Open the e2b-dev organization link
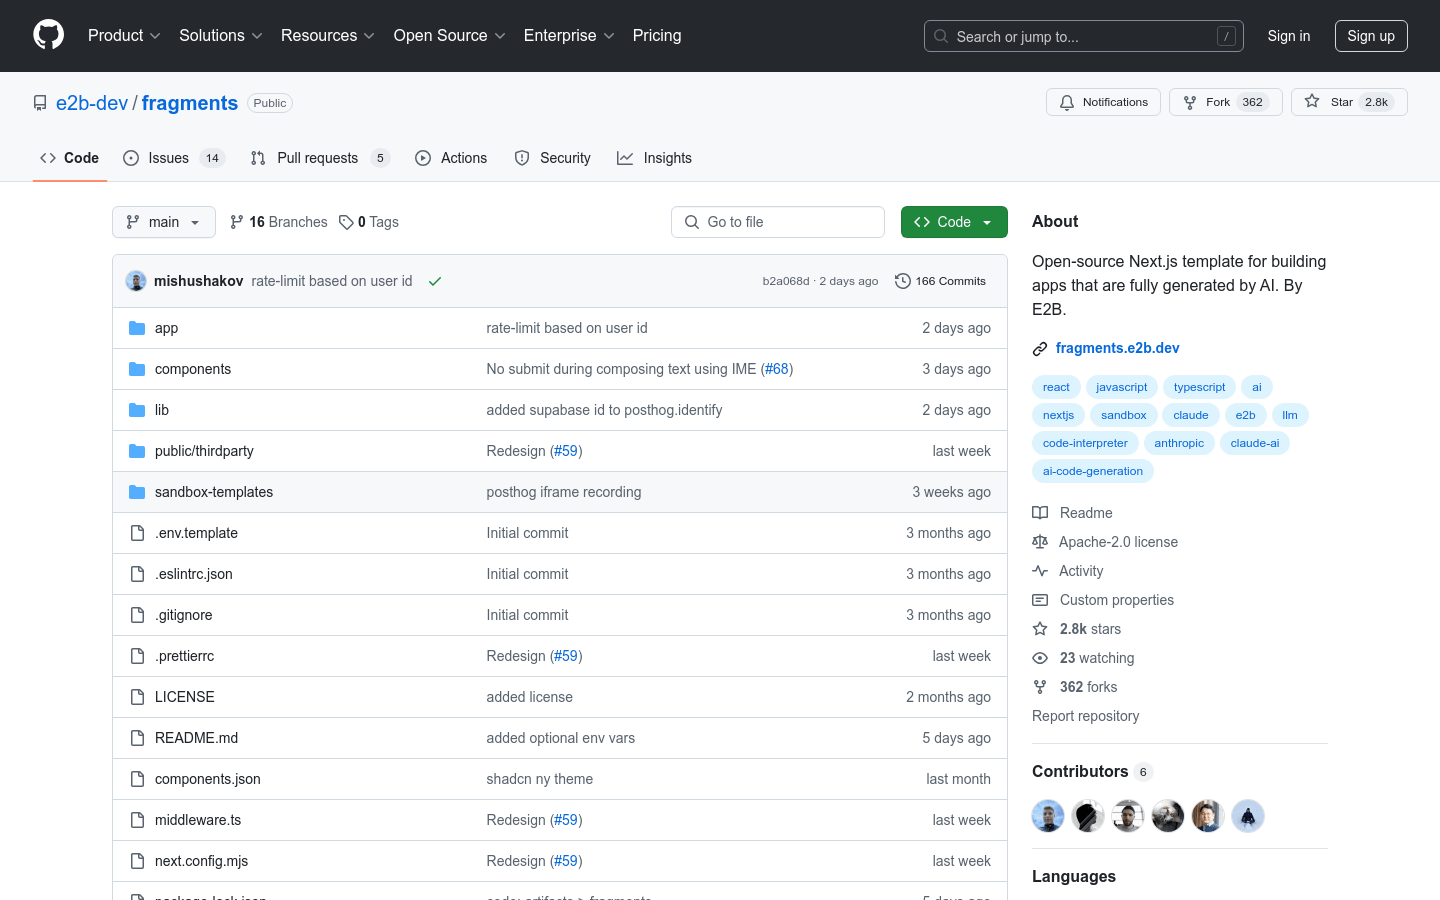 pyautogui.click(x=92, y=103)
